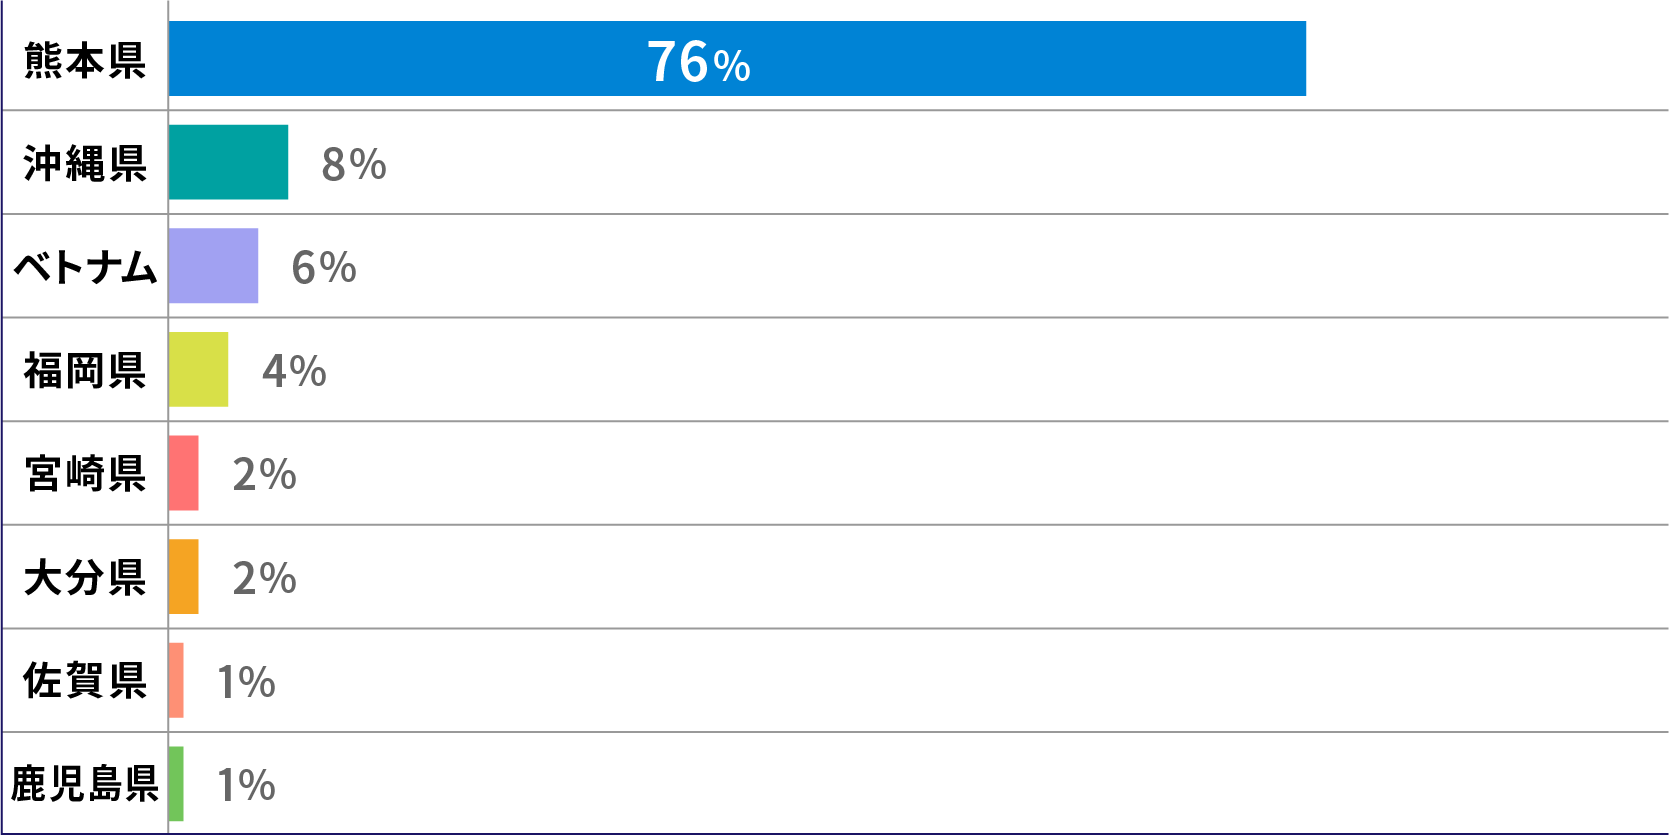This screenshot has width=1669, height=836.
Task: Click the salmon 佐賀県 bar
Action: click(x=176, y=680)
